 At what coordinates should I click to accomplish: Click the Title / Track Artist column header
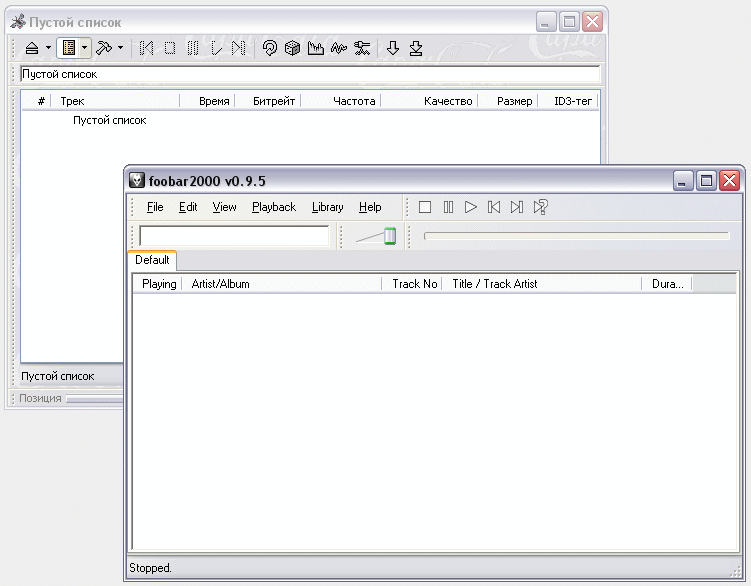point(542,284)
